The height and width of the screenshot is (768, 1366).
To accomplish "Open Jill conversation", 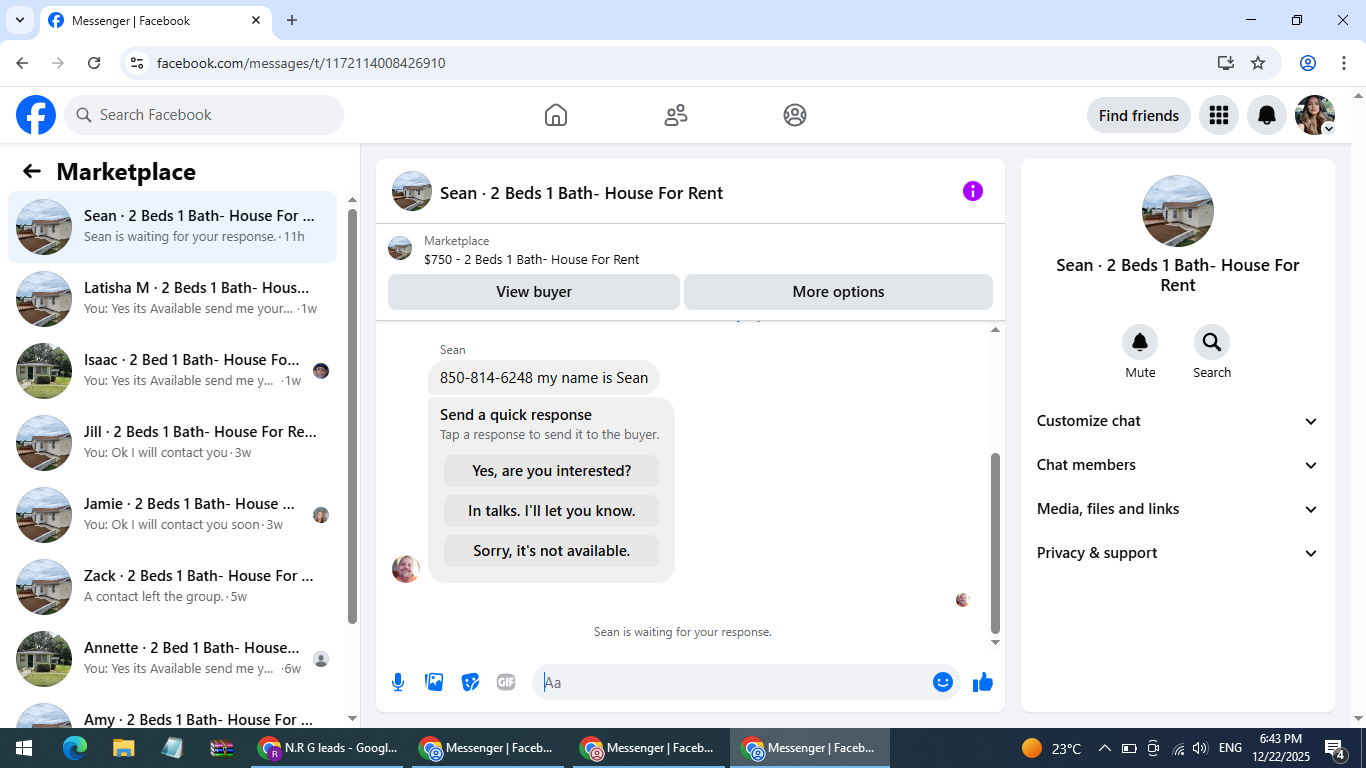I will tap(172, 443).
